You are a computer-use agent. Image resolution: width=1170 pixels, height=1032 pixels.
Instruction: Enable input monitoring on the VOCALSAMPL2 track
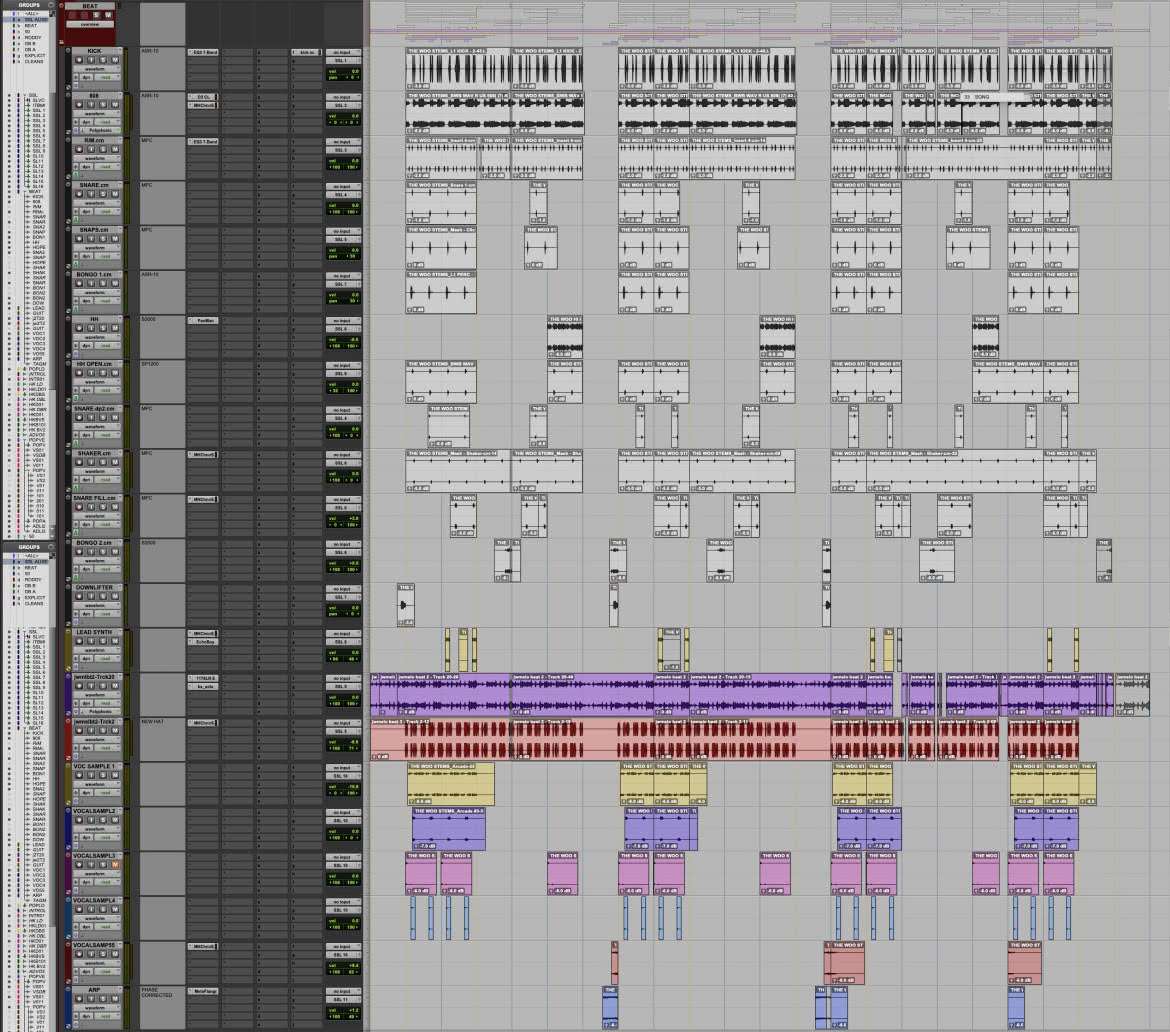pos(91,820)
